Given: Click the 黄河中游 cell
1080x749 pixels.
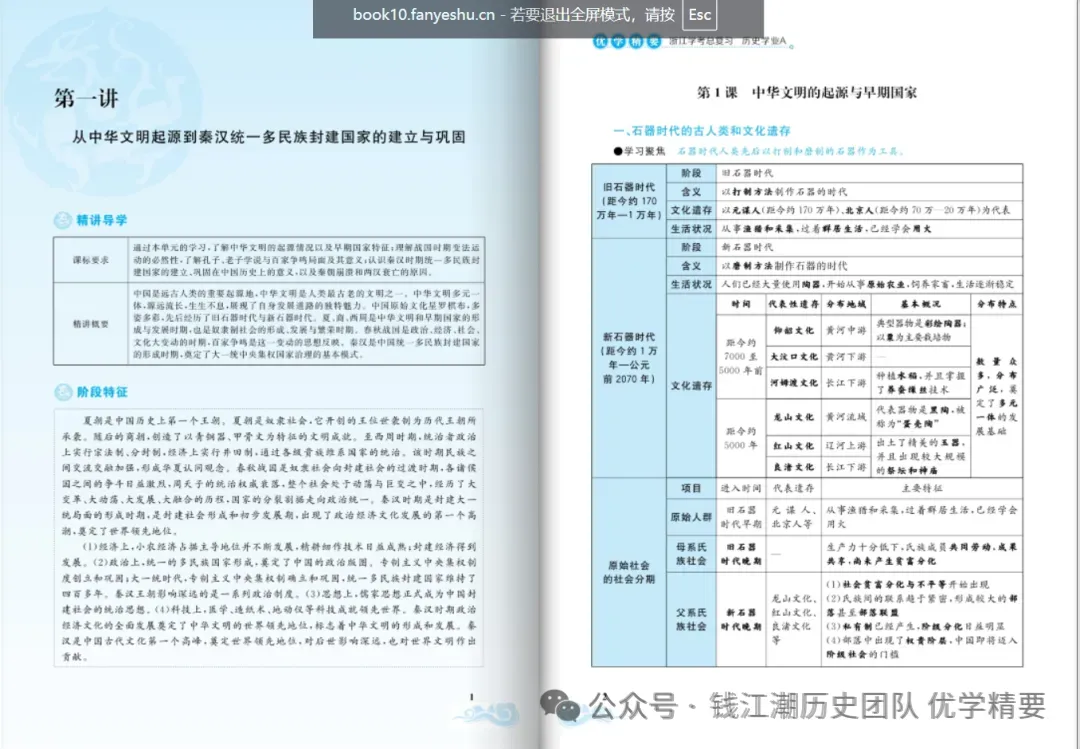Looking at the screenshot, I should [846, 330].
